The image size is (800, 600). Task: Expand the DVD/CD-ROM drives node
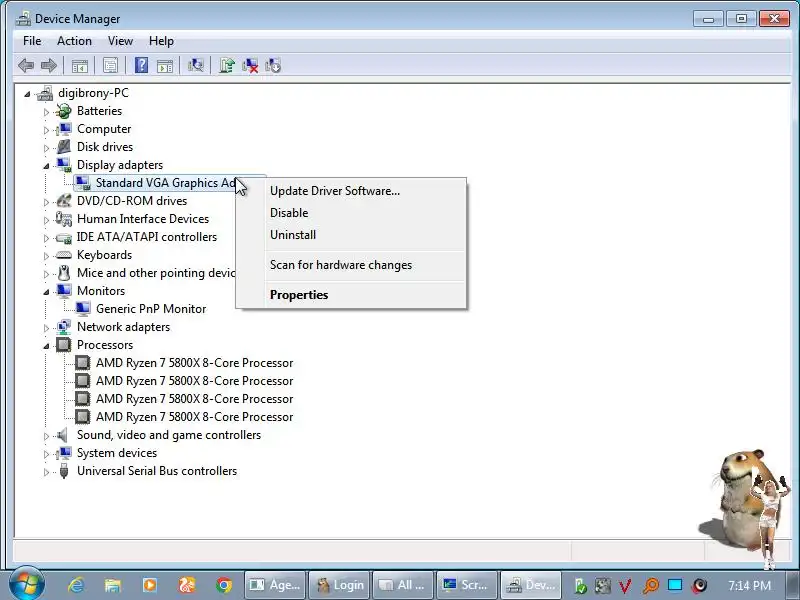coord(46,202)
